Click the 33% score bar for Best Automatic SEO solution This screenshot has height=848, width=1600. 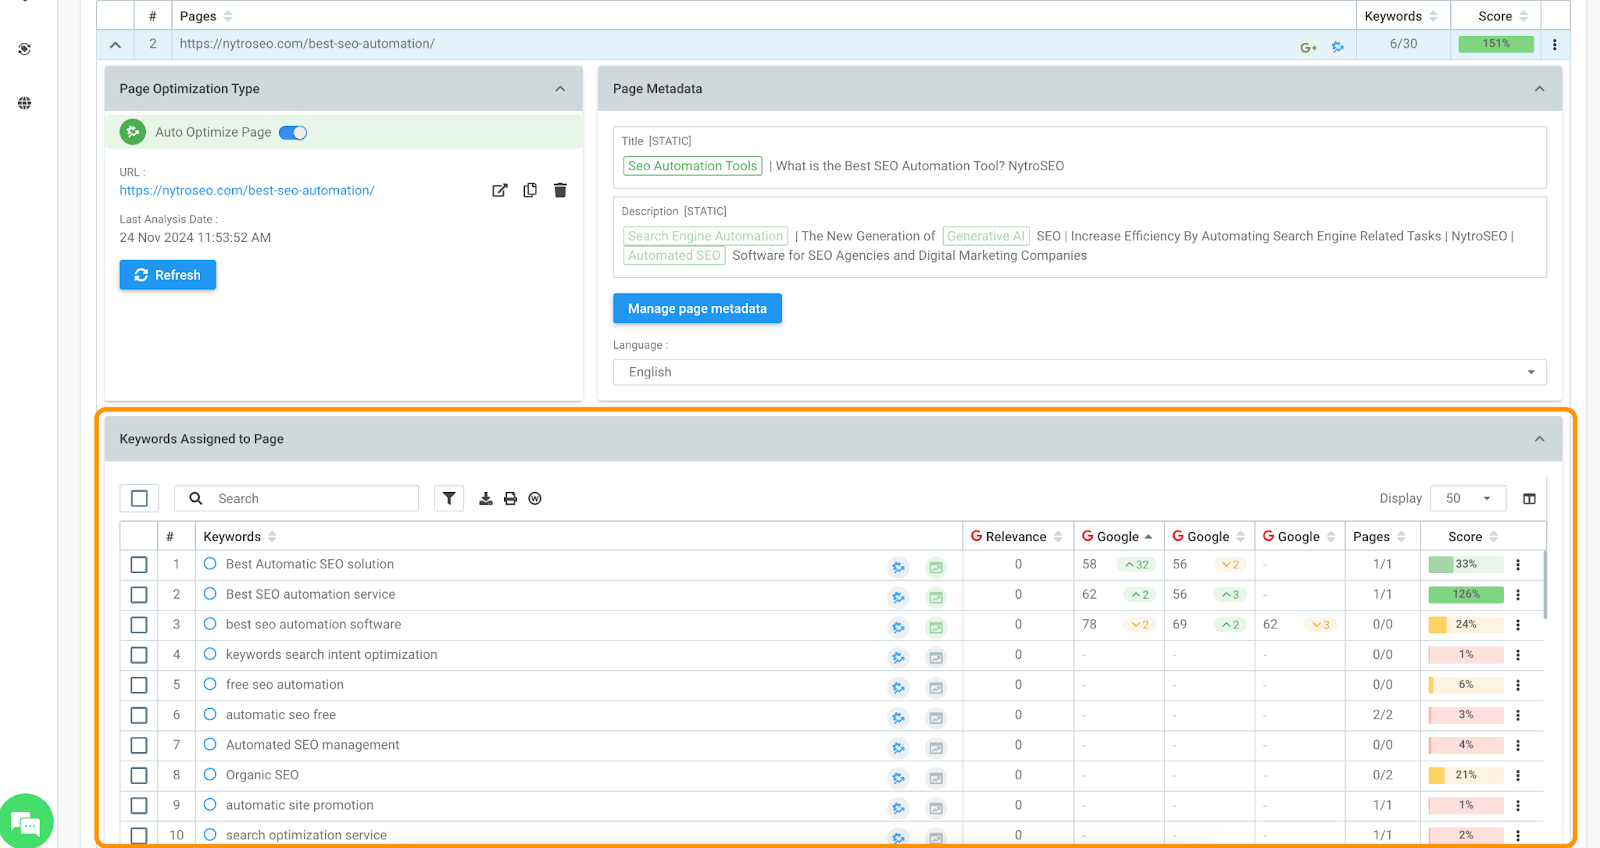(1466, 565)
